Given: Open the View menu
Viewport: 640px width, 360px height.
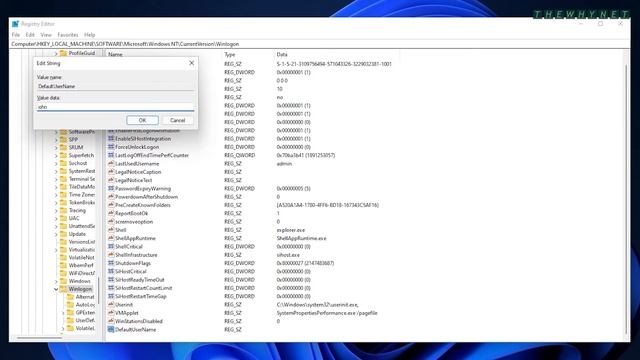Looking at the screenshot, I should pyautogui.click(x=46, y=35).
